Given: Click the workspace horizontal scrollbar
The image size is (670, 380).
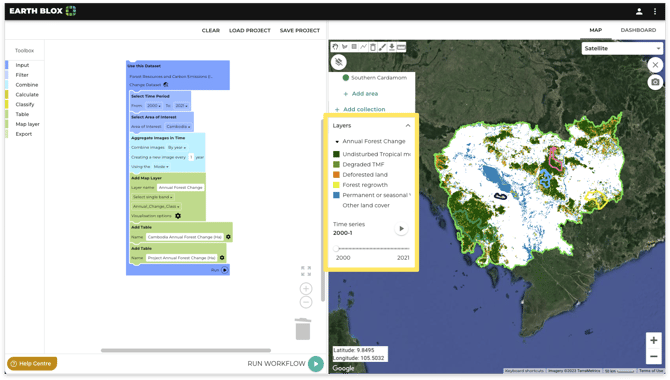Looking at the screenshot, I should click(x=186, y=351).
